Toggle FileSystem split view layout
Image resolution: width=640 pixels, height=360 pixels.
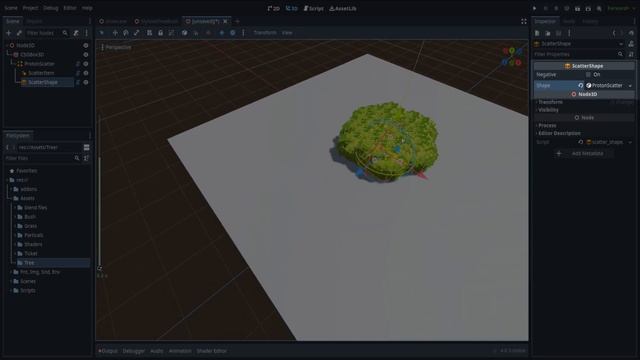pos(87,147)
